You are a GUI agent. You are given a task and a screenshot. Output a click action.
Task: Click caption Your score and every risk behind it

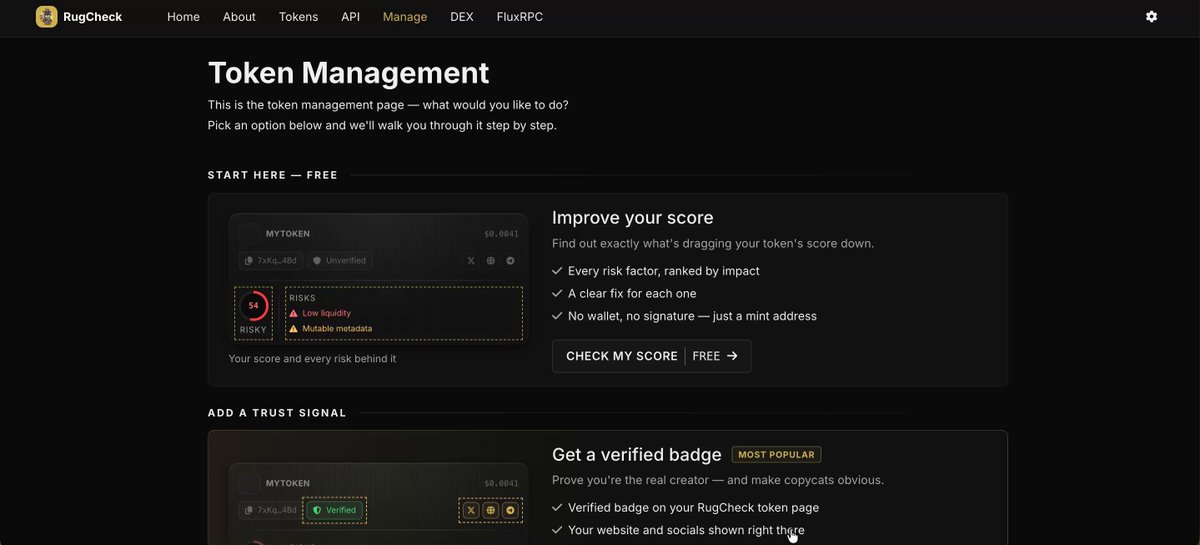(312, 358)
